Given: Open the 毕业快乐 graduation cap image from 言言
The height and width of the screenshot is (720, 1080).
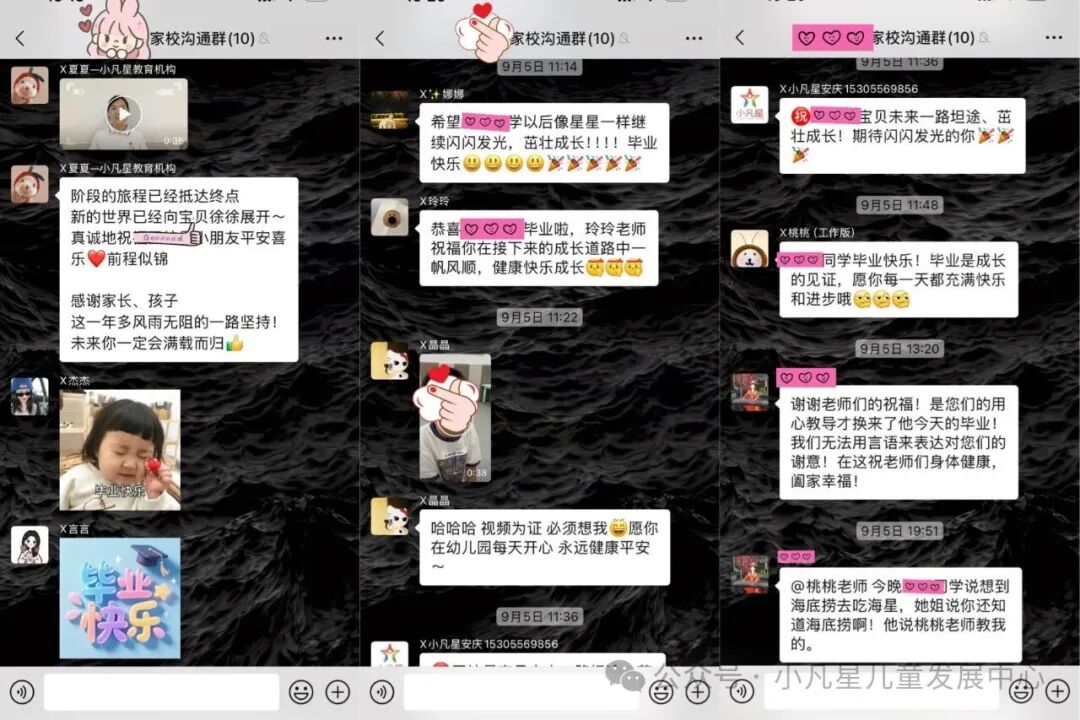Looking at the screenshot, I should pyautogui.click(x=120, y=598).
